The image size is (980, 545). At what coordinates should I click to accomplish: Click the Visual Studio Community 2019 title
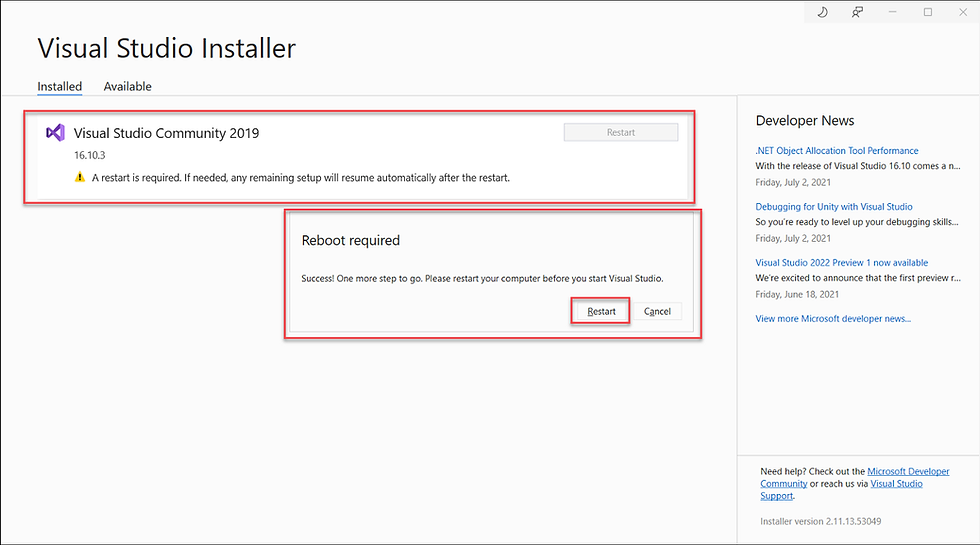point(166,133)
